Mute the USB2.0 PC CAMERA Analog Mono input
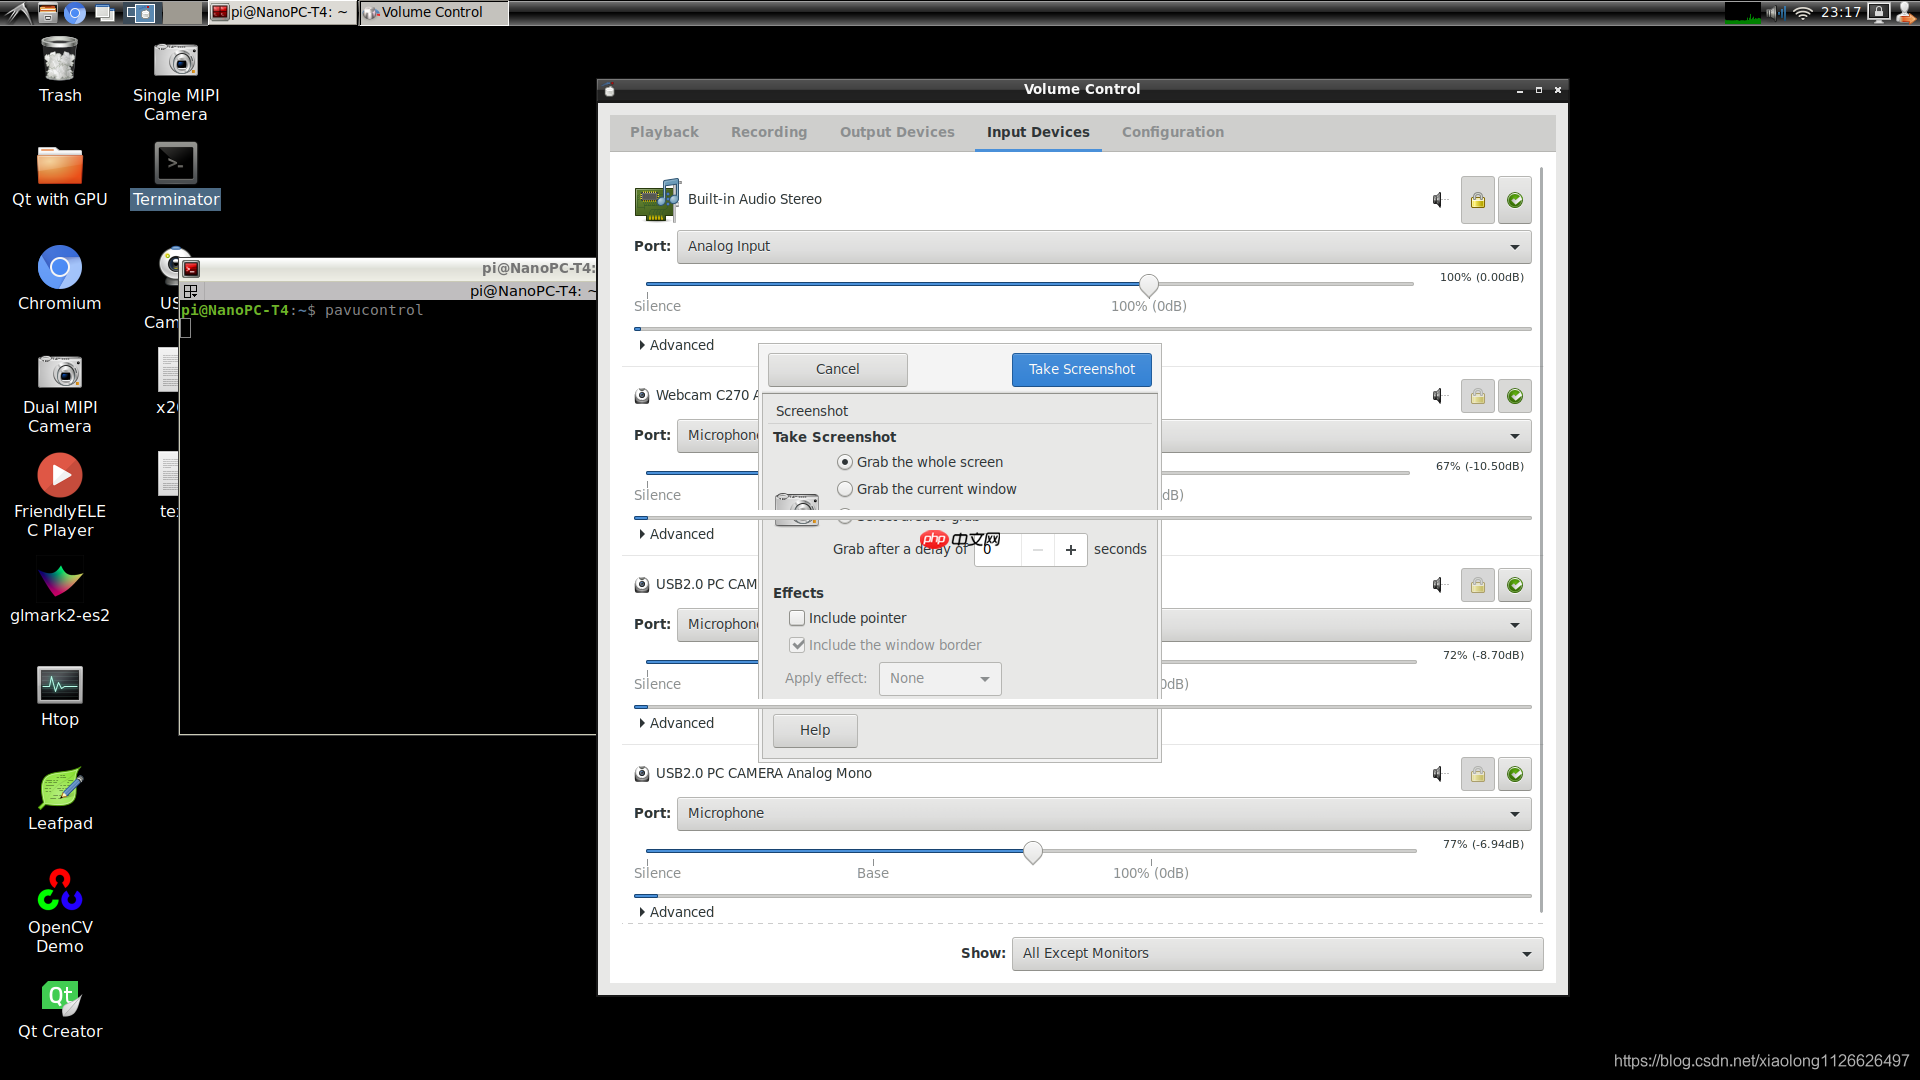The height and width of the screenshot is (1080, 1920). pyautogui.click(x=1439, y=774)
